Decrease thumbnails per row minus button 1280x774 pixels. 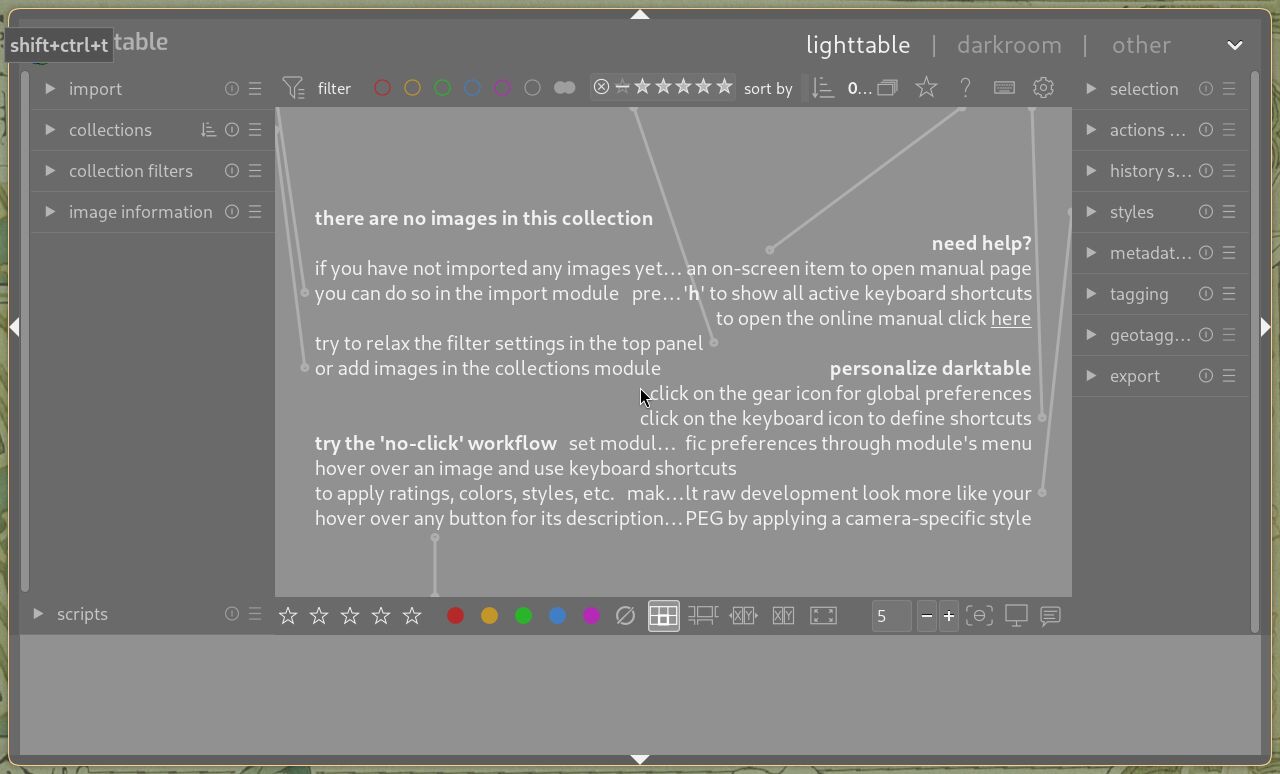[927, 616]
